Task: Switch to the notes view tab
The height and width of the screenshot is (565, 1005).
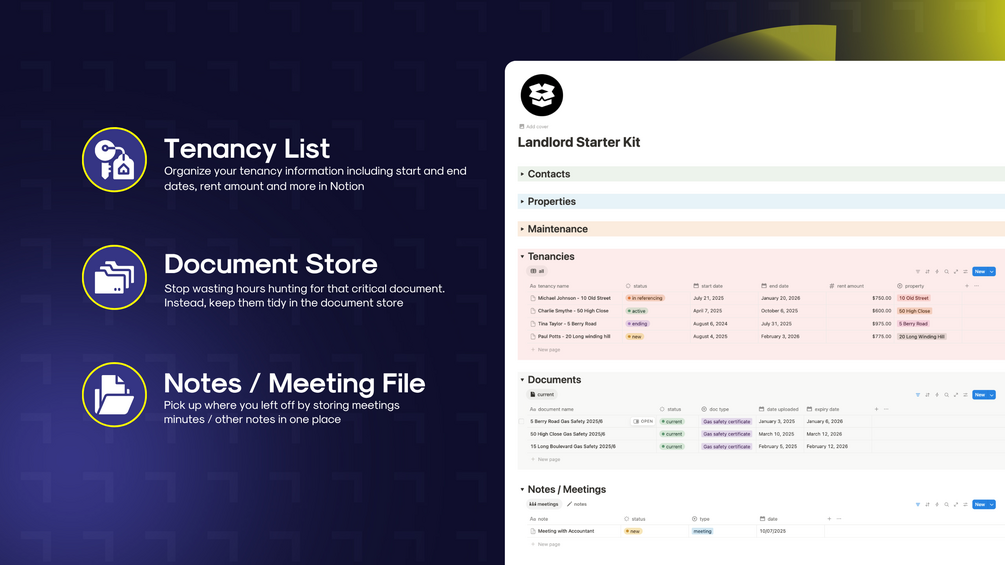Action: 577,504
